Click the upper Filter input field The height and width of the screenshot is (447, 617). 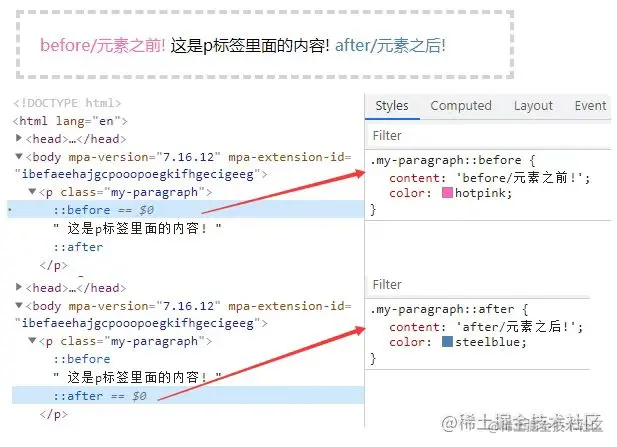488,136
